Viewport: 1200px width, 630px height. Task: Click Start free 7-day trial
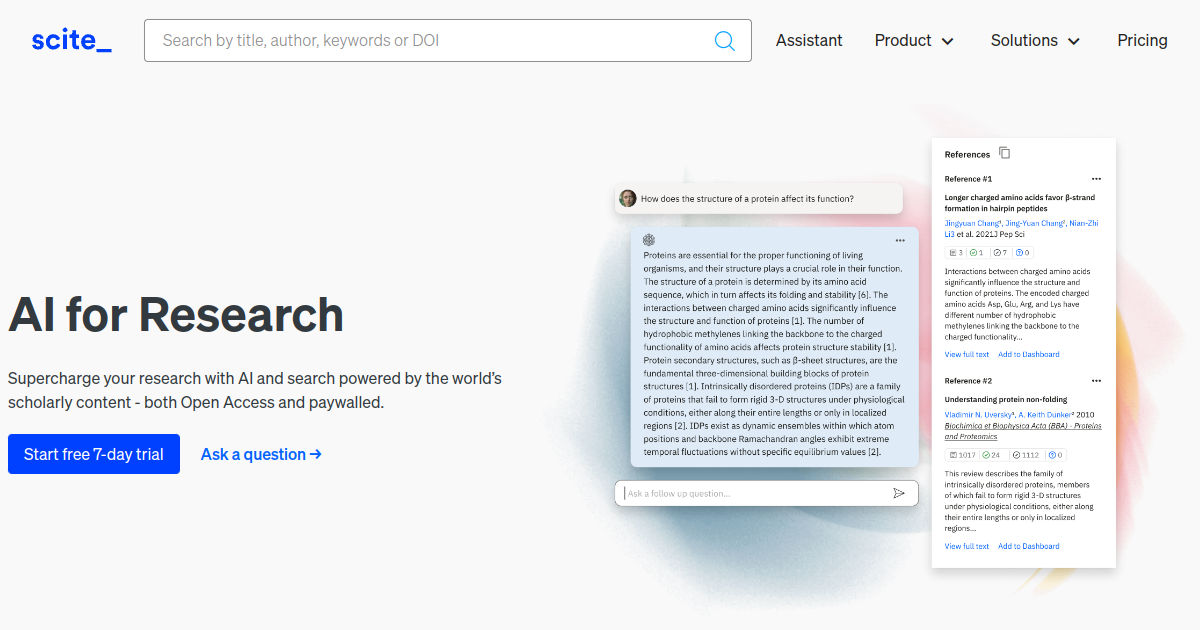point(94,454)
